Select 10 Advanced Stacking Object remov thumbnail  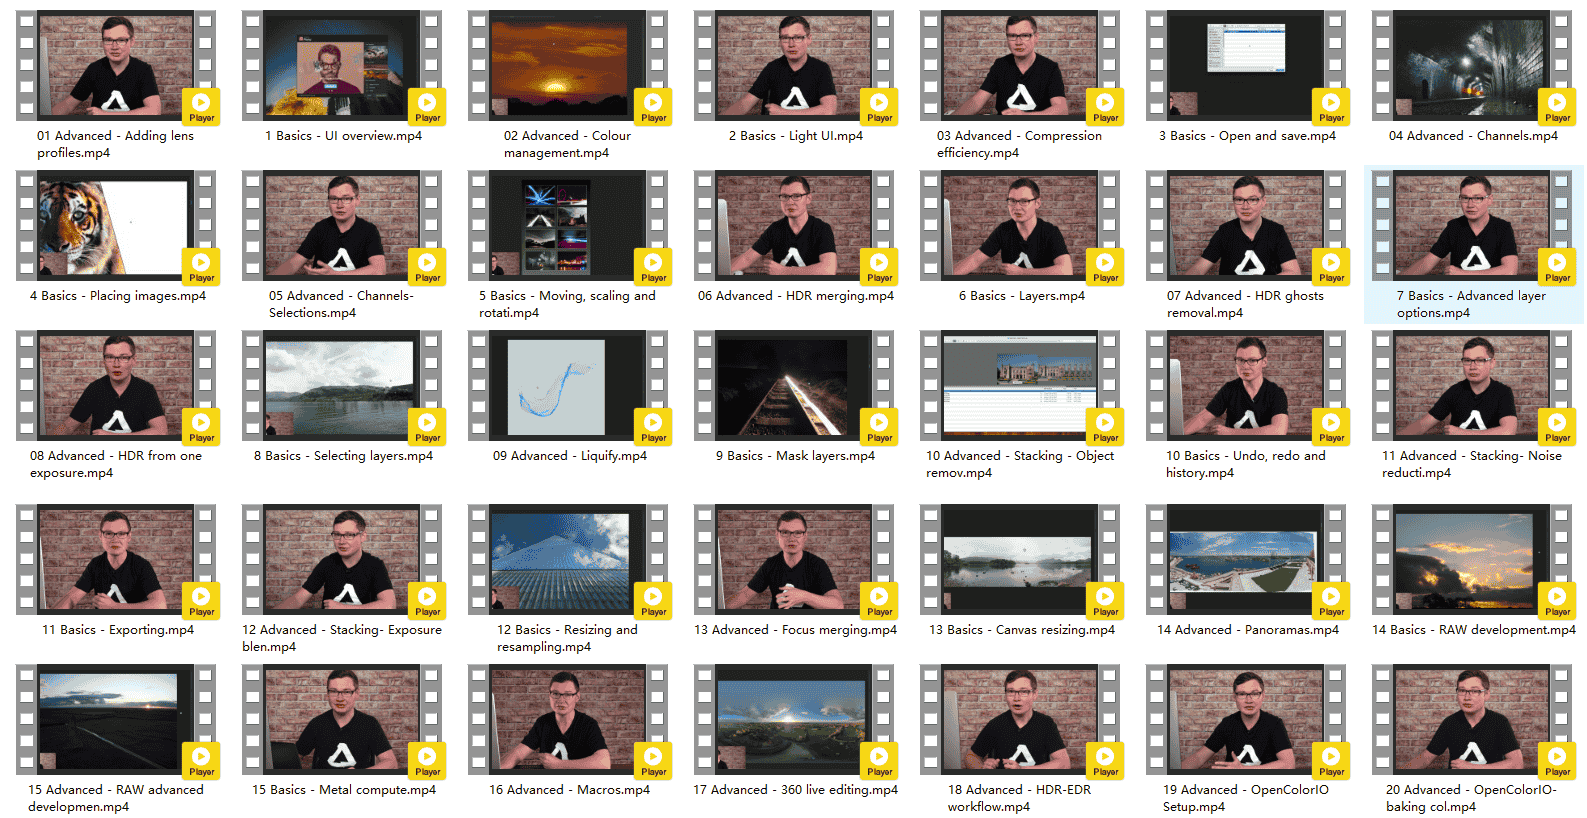[1020, 386]
